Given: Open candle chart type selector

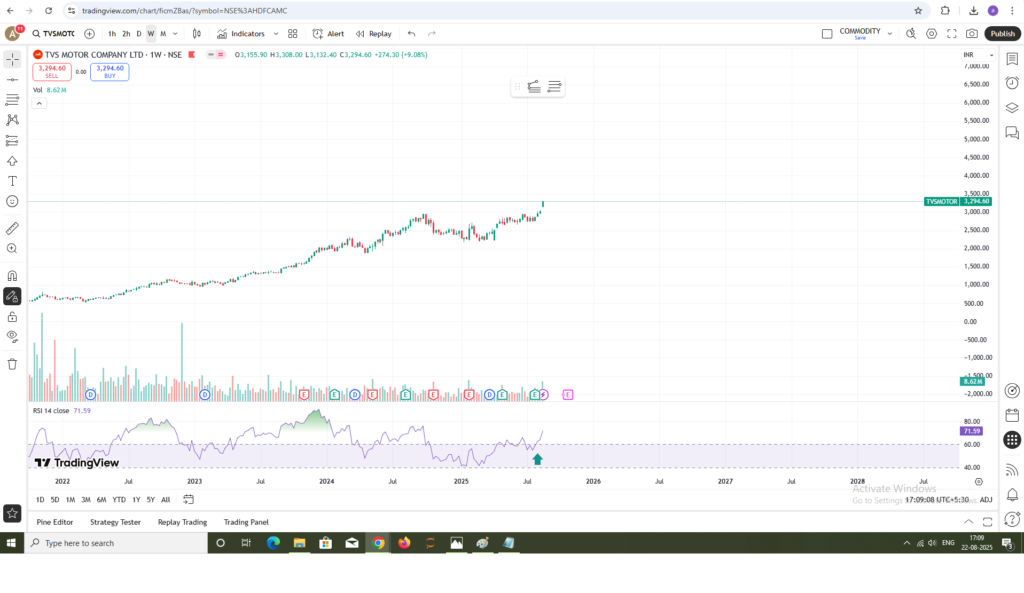Looking at the screenshot, I should point(197,34).
